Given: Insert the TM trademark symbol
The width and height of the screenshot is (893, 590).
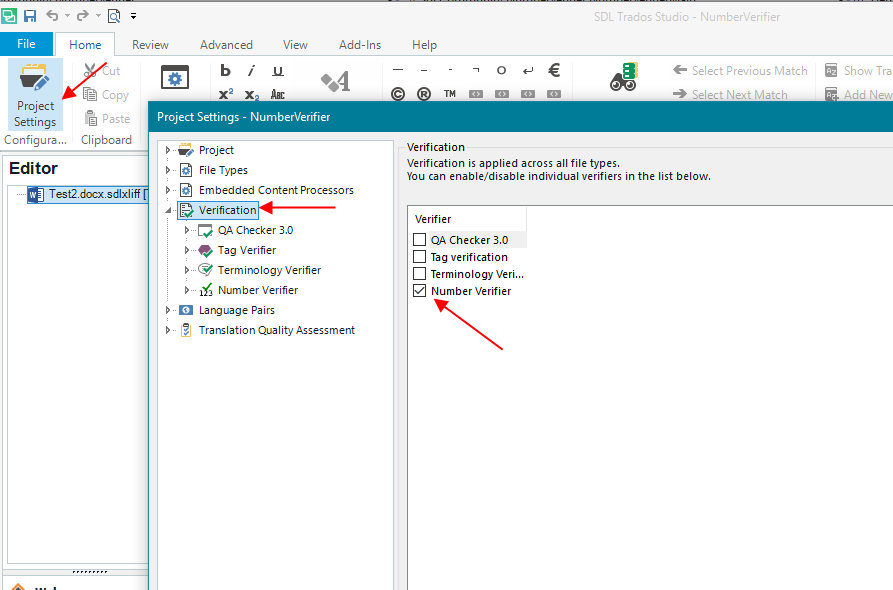Looking at the screenshot, I should 450,94.
